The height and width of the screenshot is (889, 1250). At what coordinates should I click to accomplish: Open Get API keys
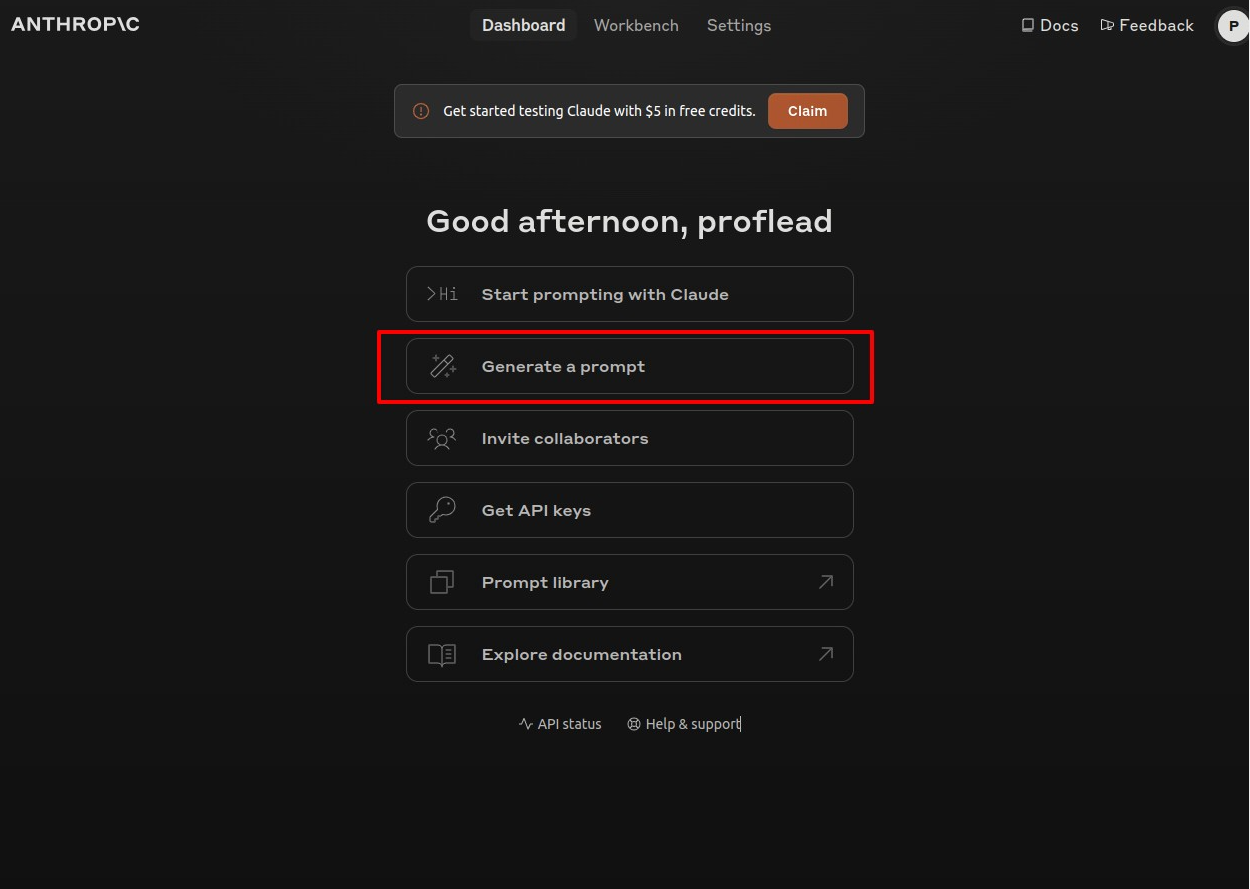(629, 510)
